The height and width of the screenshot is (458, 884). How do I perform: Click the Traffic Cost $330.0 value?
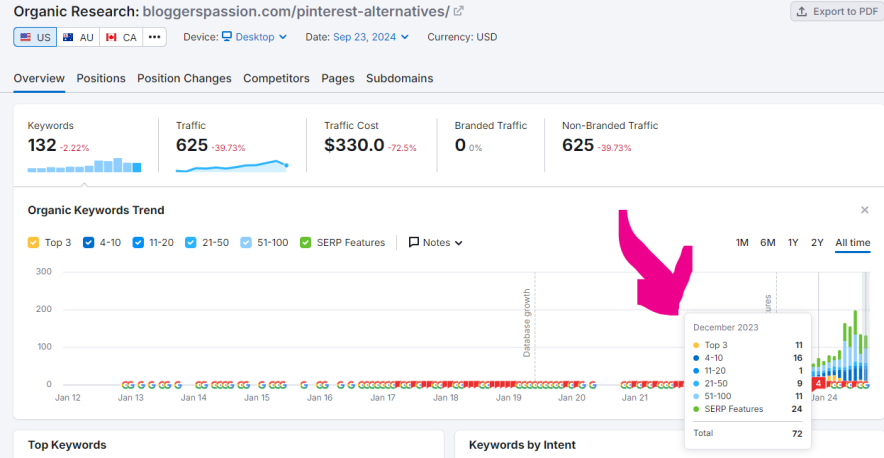pyautogui.click(x=354, y=145)
